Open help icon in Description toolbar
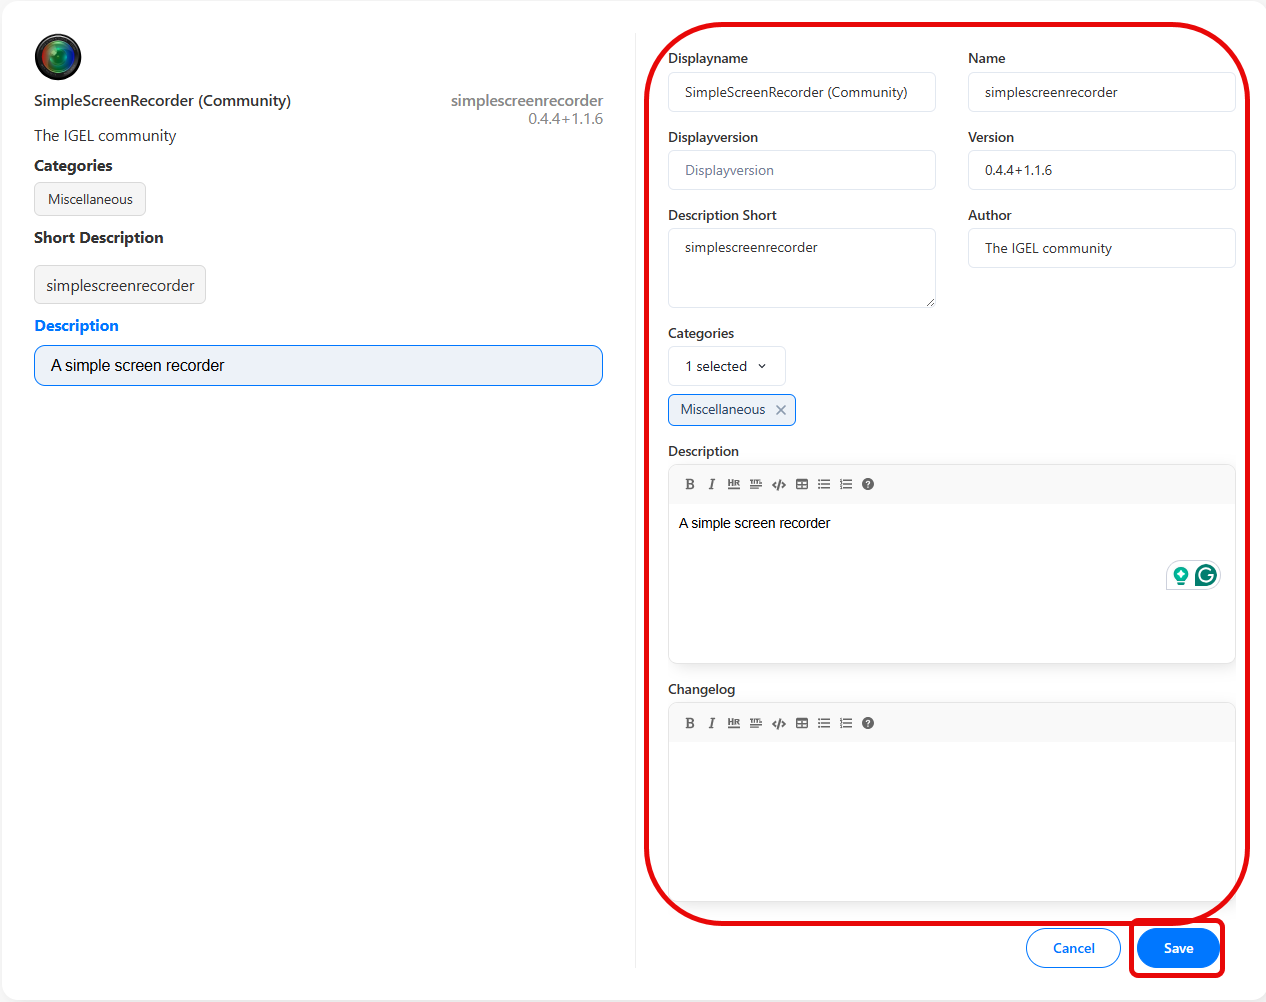This screenshot has height=1002, width=1266. [x=868, y=484]
